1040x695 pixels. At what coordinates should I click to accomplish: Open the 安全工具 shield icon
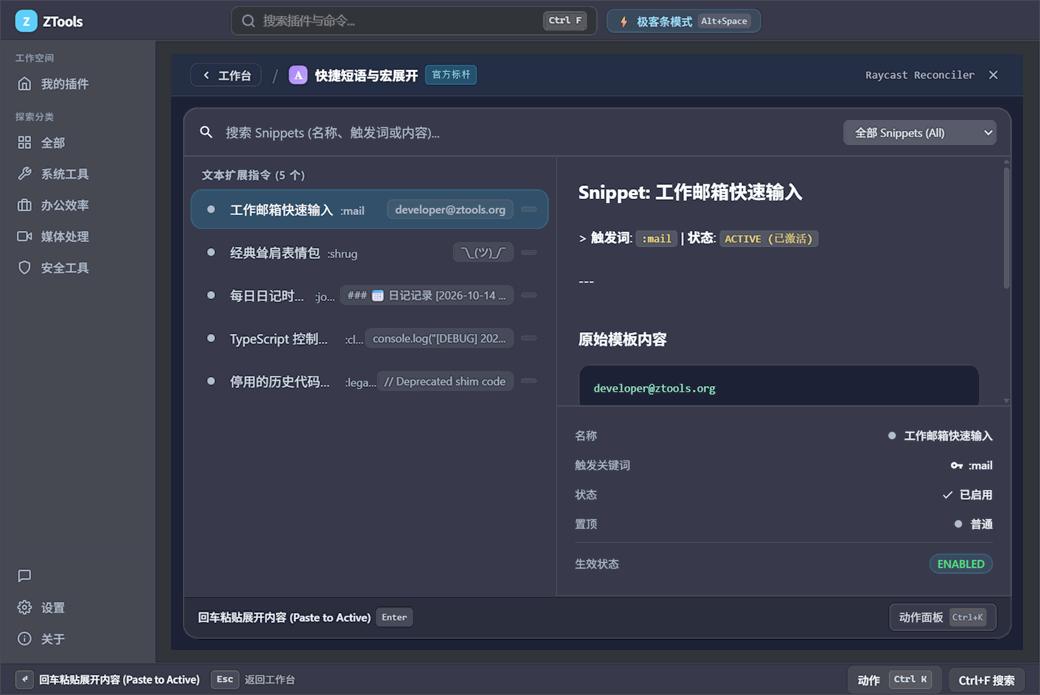(x=25, y=267)
